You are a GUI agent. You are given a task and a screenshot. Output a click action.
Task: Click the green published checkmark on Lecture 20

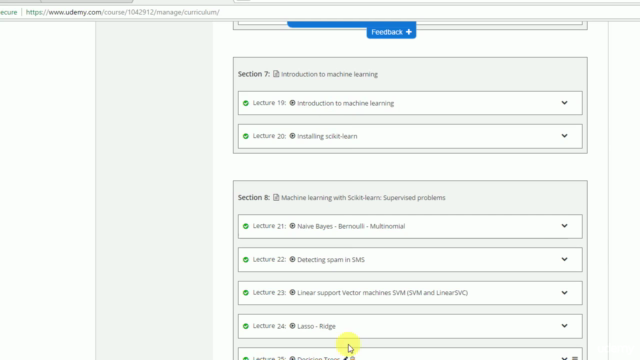click(x=246, y=136)
